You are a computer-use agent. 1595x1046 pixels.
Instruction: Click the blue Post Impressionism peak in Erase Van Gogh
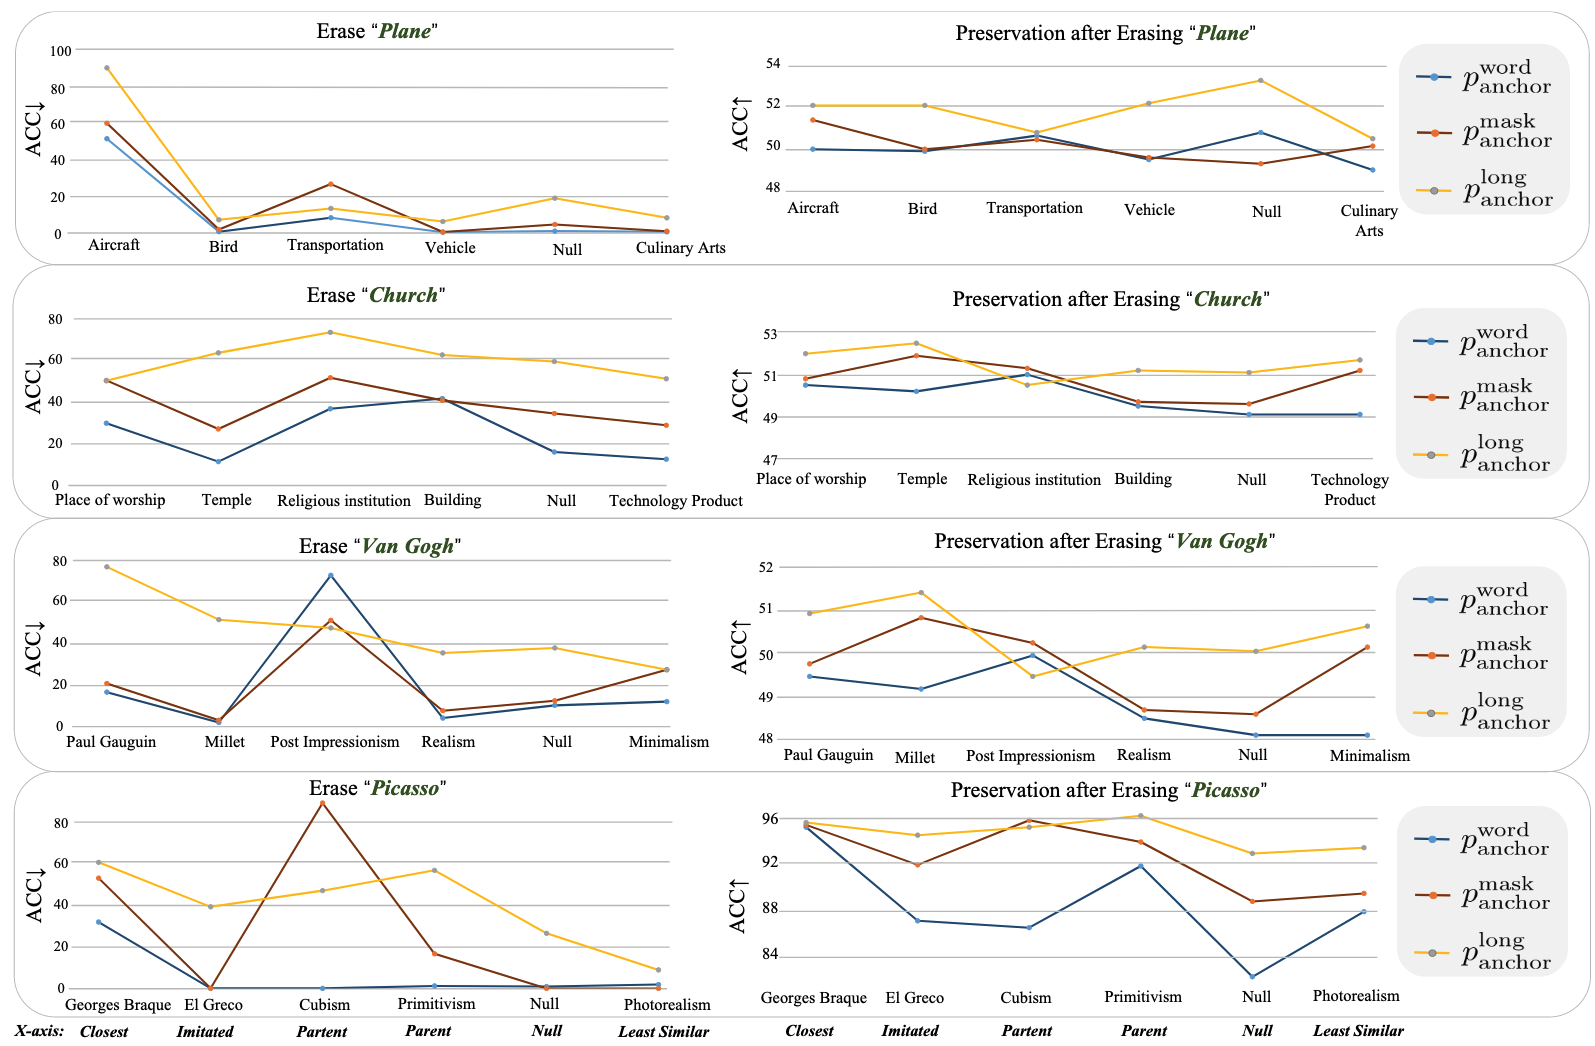[330, 575]
